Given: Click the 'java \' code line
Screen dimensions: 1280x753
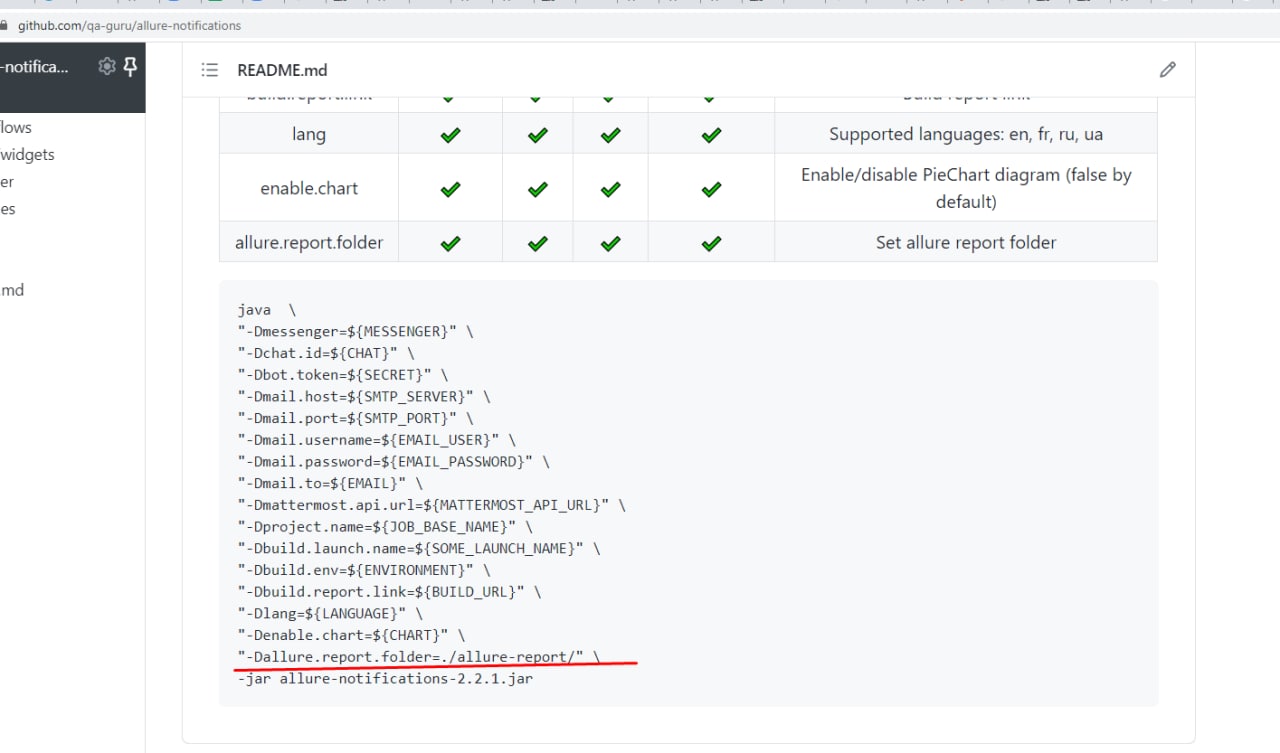Looking at the screenshot, I should coord(267,310).
